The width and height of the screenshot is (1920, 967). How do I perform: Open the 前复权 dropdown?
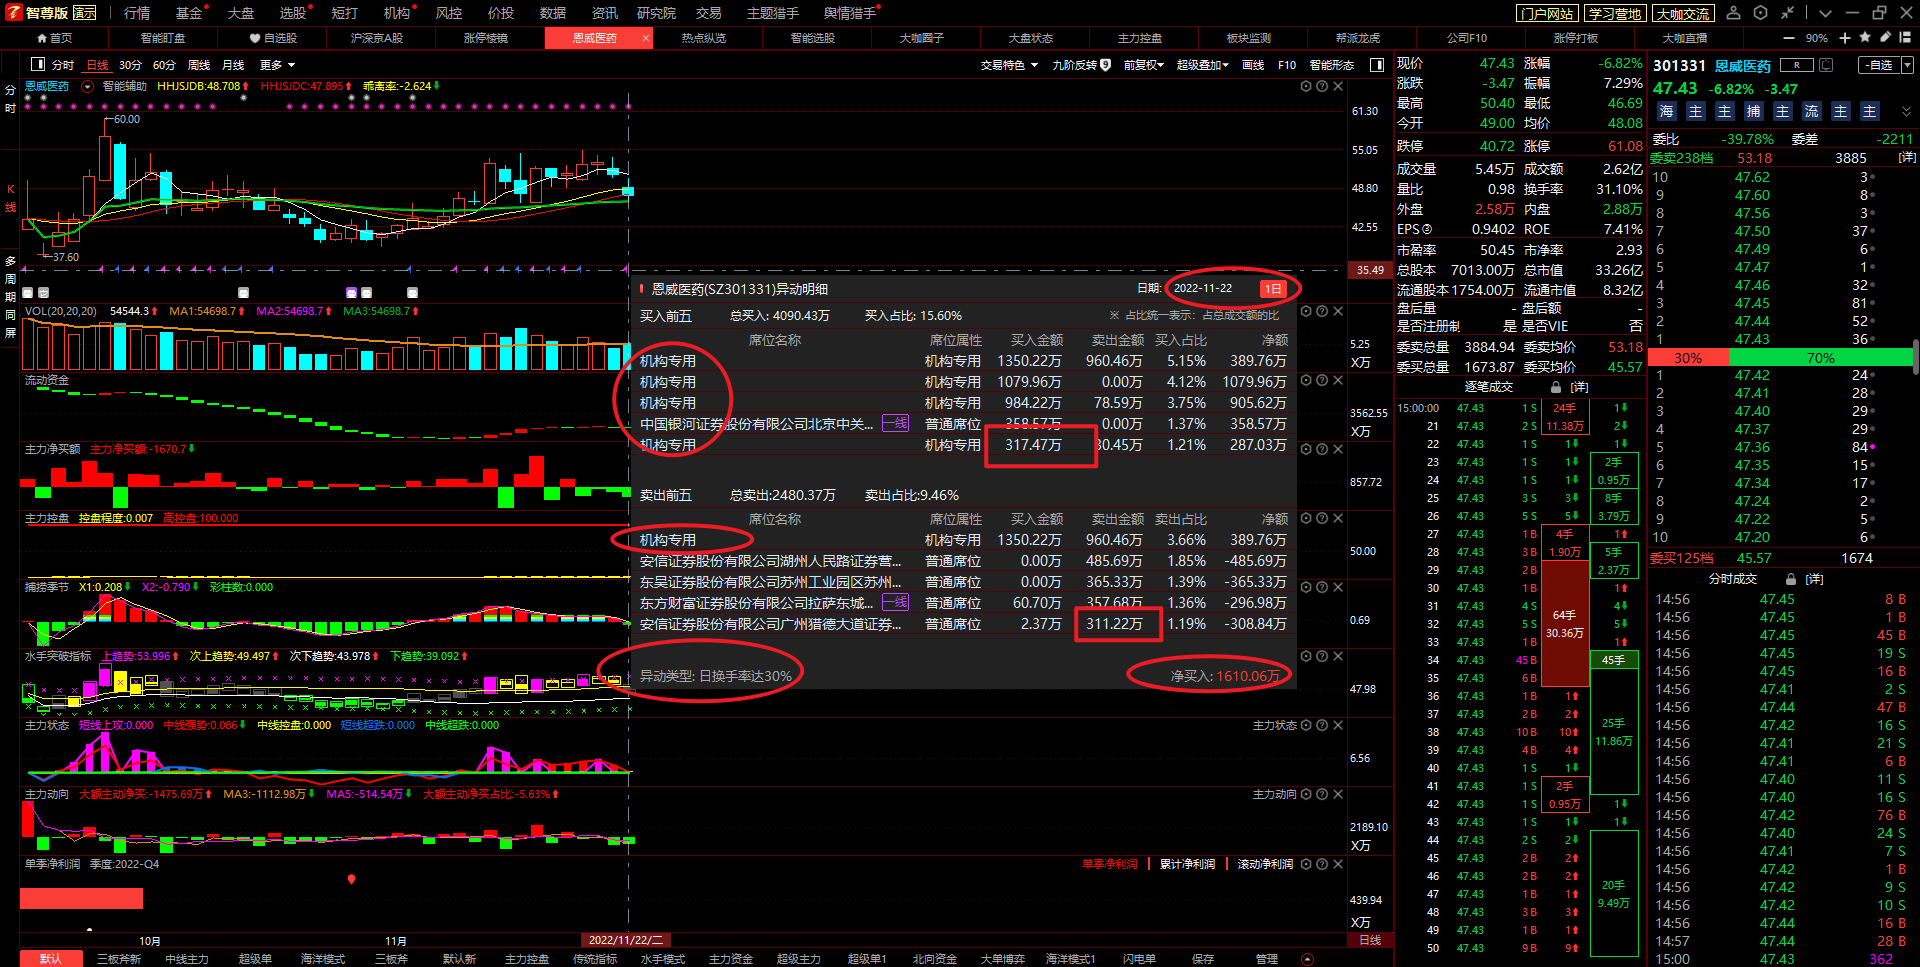point(1144,65)
